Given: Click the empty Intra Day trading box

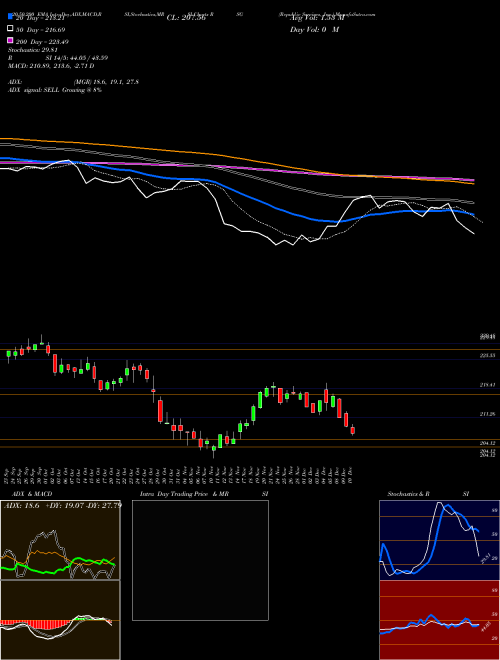Looking at the screenshot, I should click(x=200, y=560).
